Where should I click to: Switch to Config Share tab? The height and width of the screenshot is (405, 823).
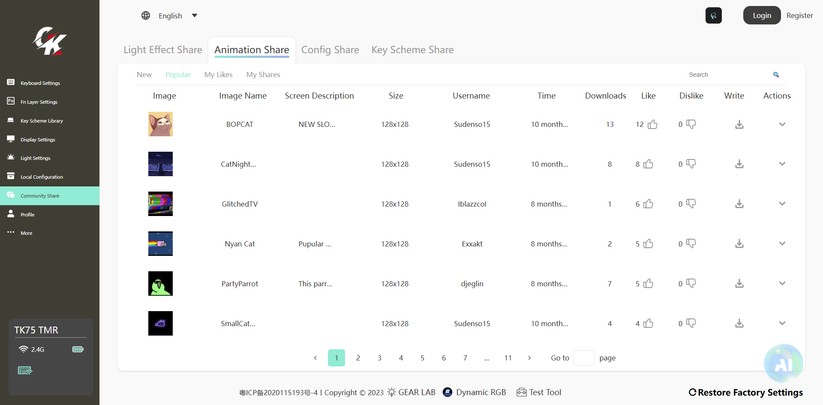(330, 50)
